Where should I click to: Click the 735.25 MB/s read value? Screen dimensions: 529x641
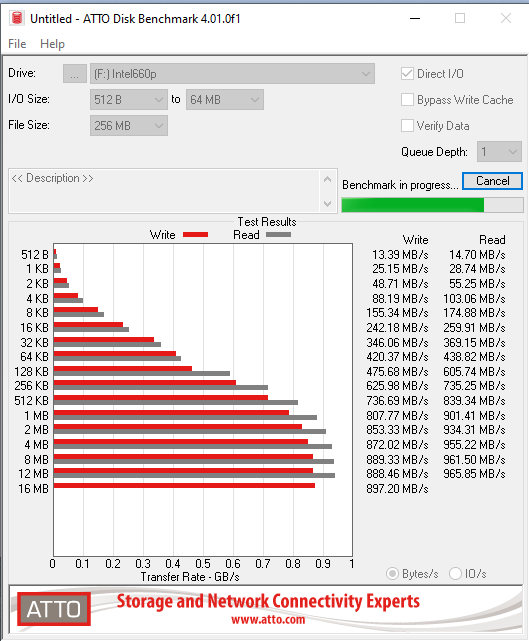tap(474, 385)
